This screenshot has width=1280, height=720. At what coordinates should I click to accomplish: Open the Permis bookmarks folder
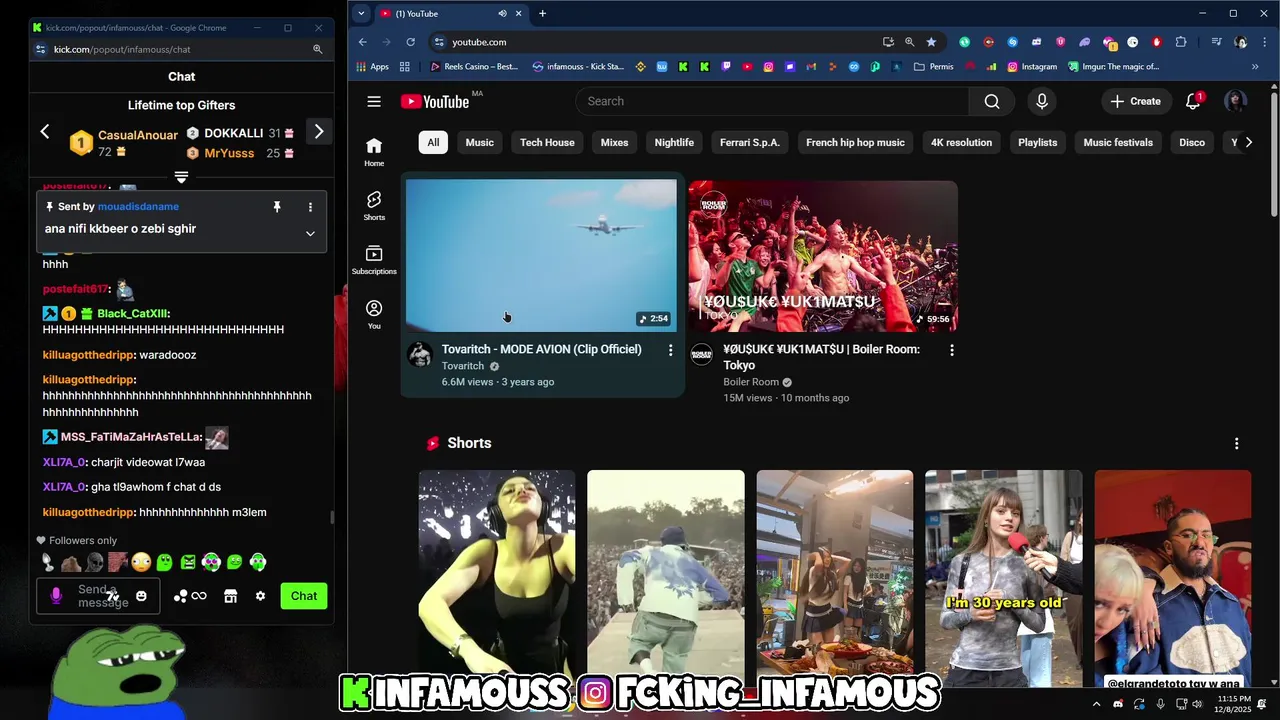click(x=933, y=67)
